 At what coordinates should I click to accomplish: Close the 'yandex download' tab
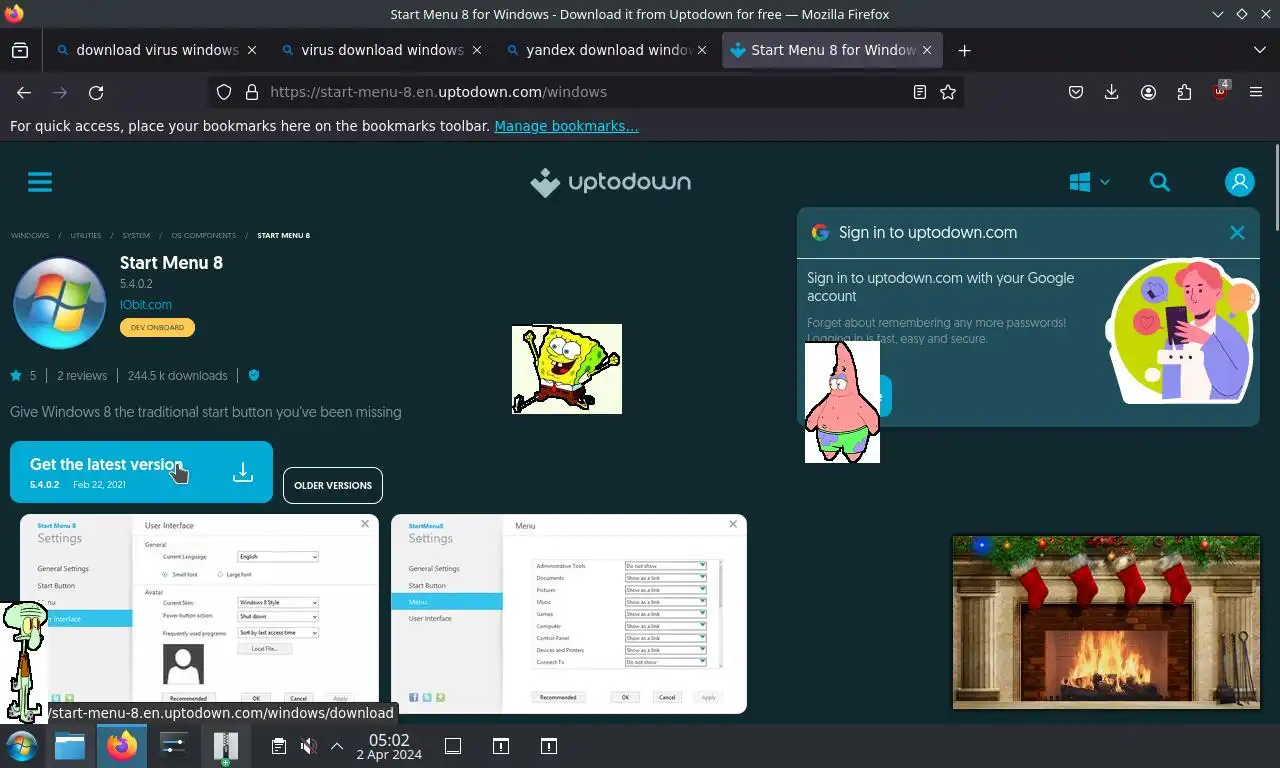coord(702,50)
